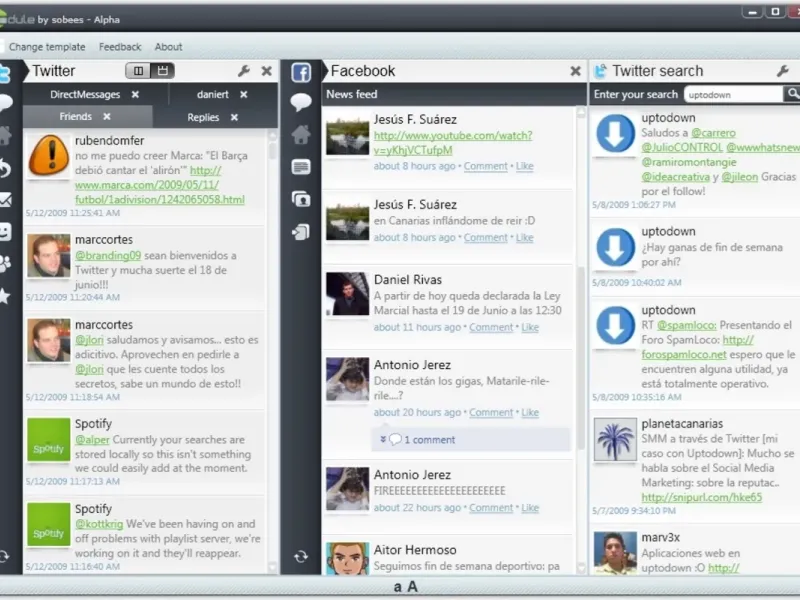Close the Facebook panel with its X

pyautogui.click(x=575, y=71)
